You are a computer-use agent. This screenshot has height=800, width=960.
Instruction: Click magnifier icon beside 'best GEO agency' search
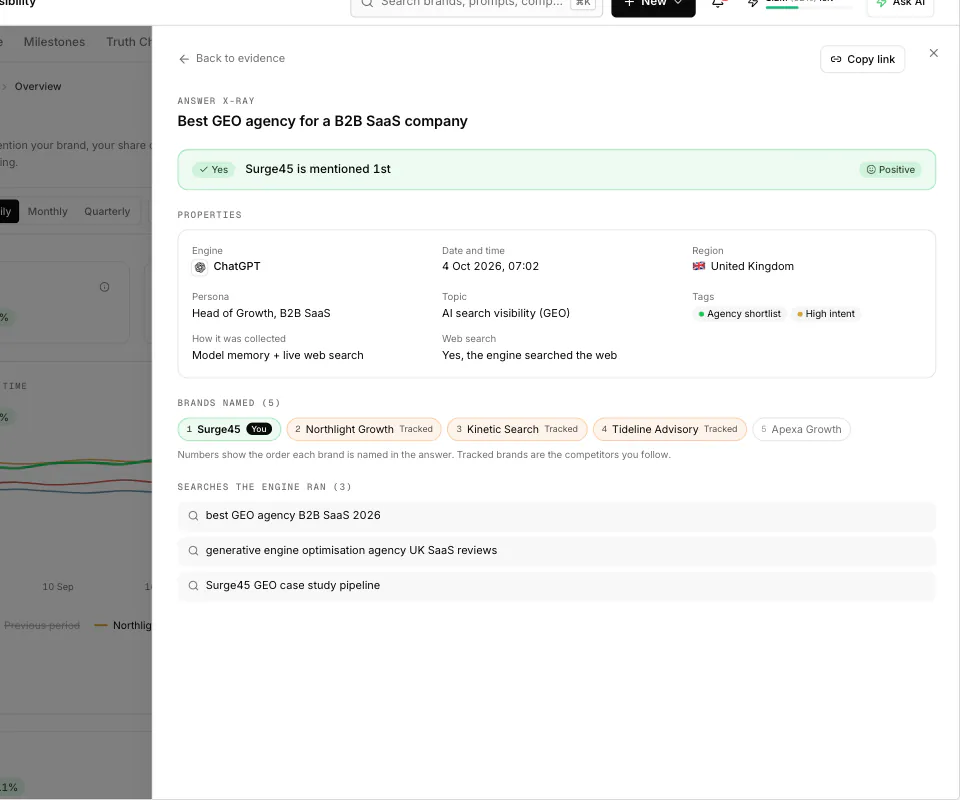[x=193, y=516]
